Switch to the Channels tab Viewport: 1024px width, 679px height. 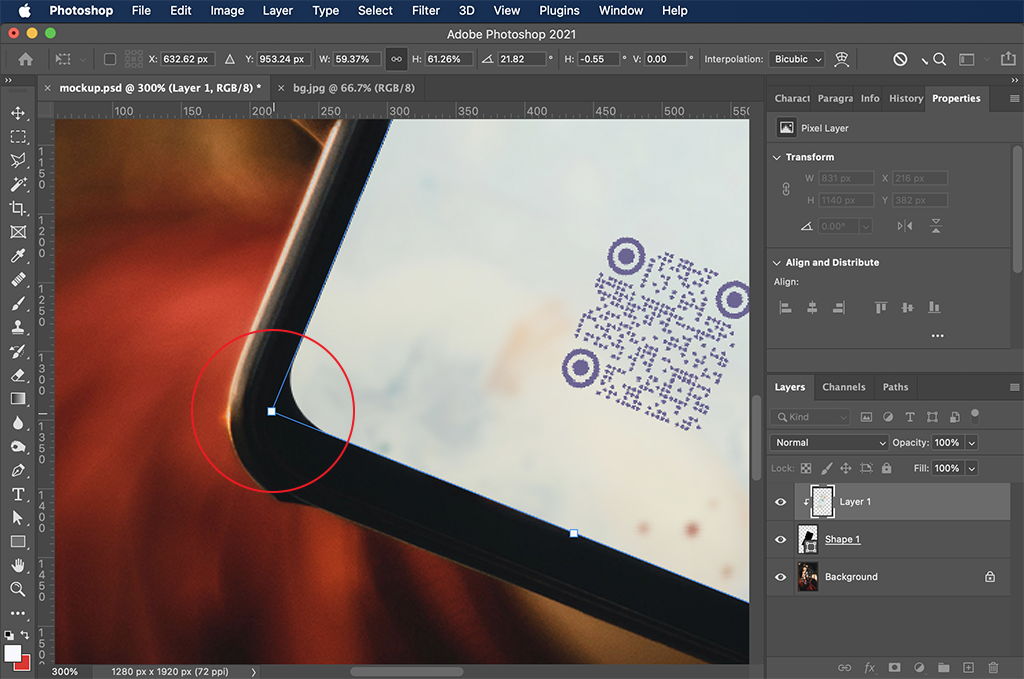click(x=844, y=387)
